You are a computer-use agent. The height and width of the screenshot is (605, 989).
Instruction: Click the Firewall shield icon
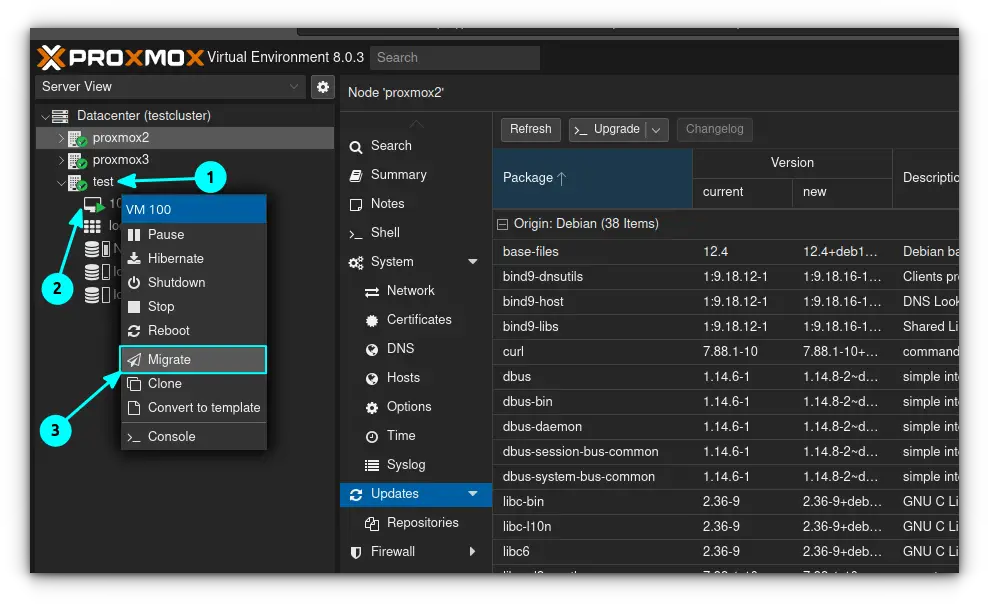(356, 552)
